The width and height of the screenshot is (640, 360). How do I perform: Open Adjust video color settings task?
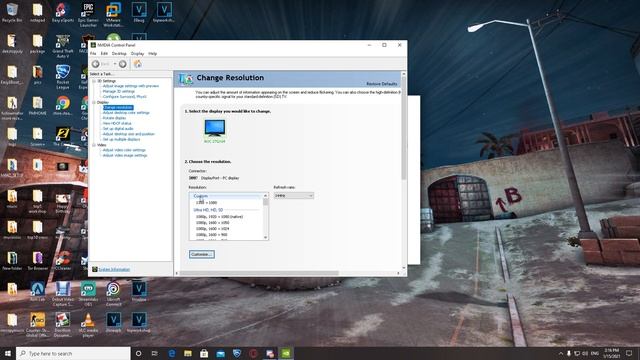click(x=124, y=150)
